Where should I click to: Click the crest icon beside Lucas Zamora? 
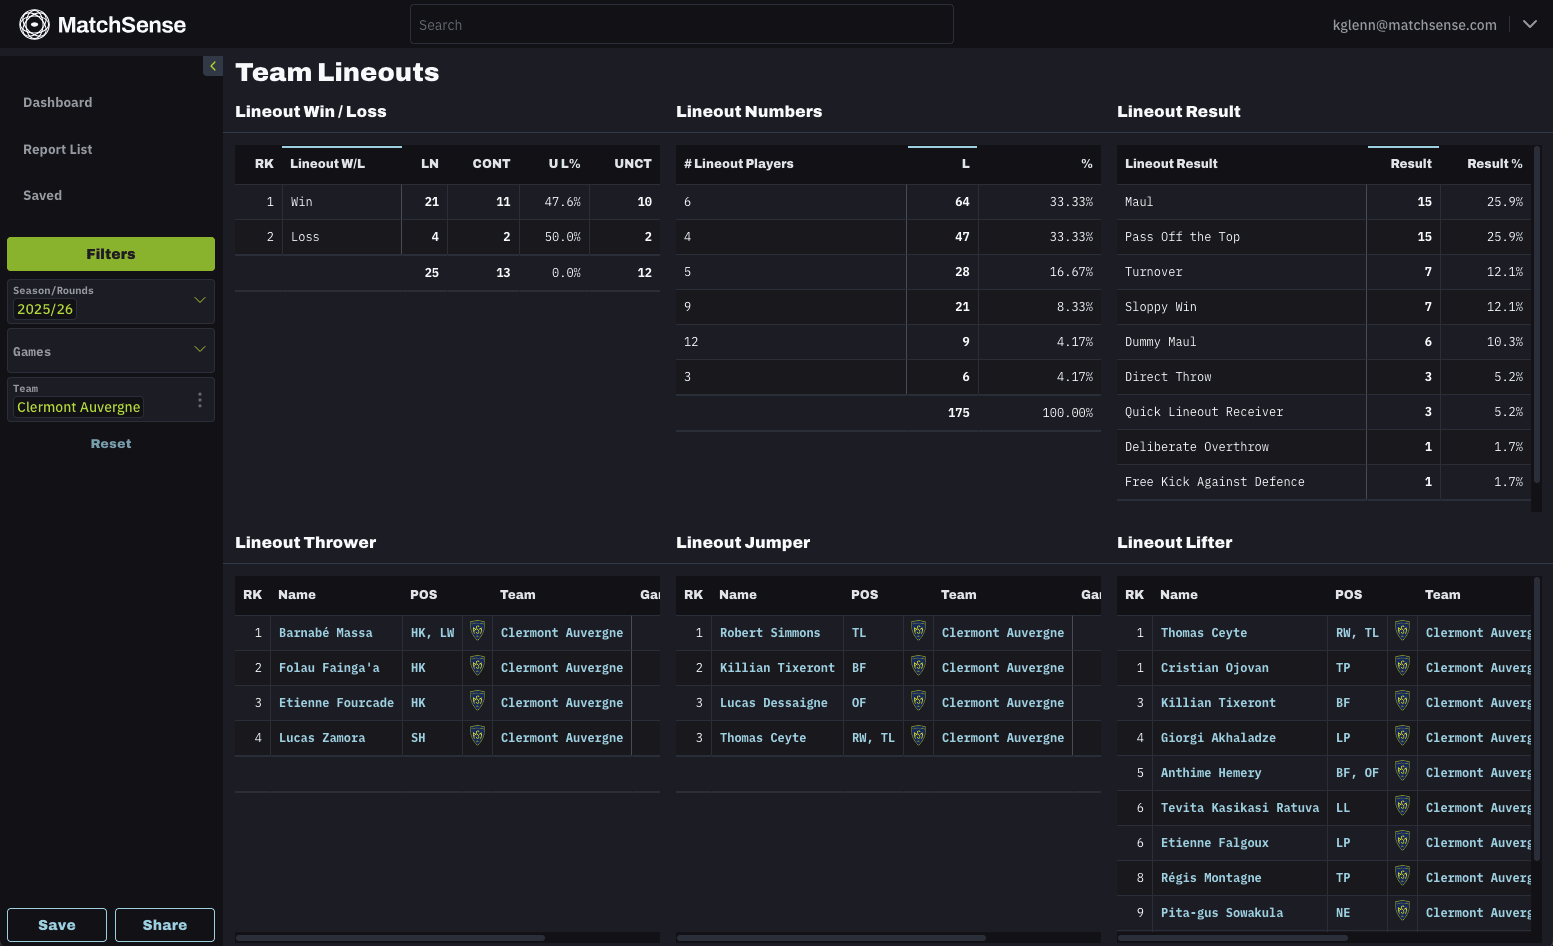(477, 737)
